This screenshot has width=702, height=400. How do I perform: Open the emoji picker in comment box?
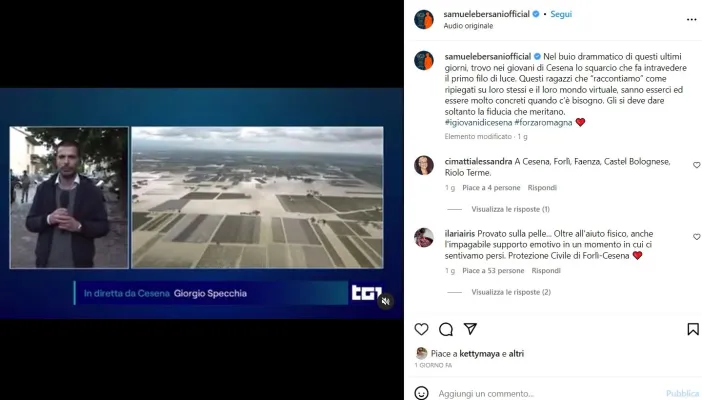point(421,393)
